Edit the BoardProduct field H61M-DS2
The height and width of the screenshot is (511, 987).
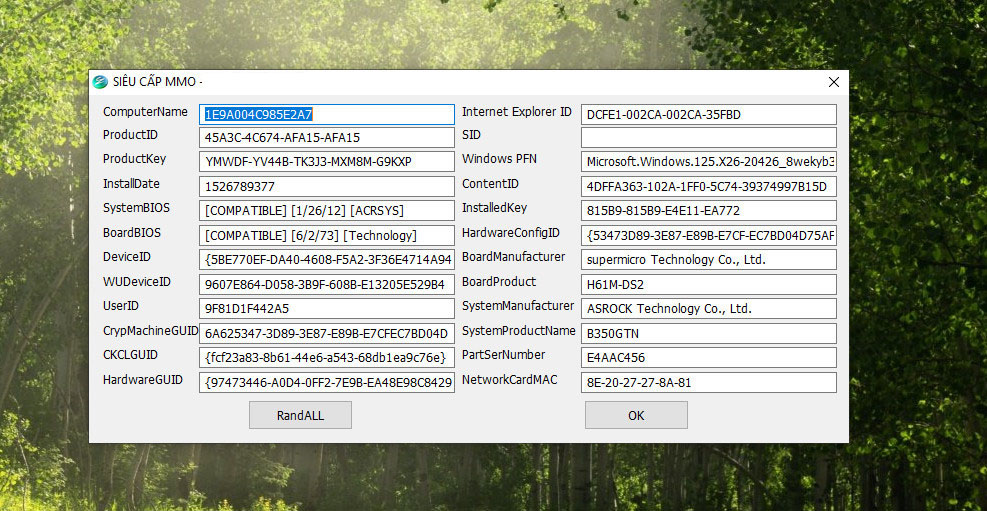click(x=709, y=284)
